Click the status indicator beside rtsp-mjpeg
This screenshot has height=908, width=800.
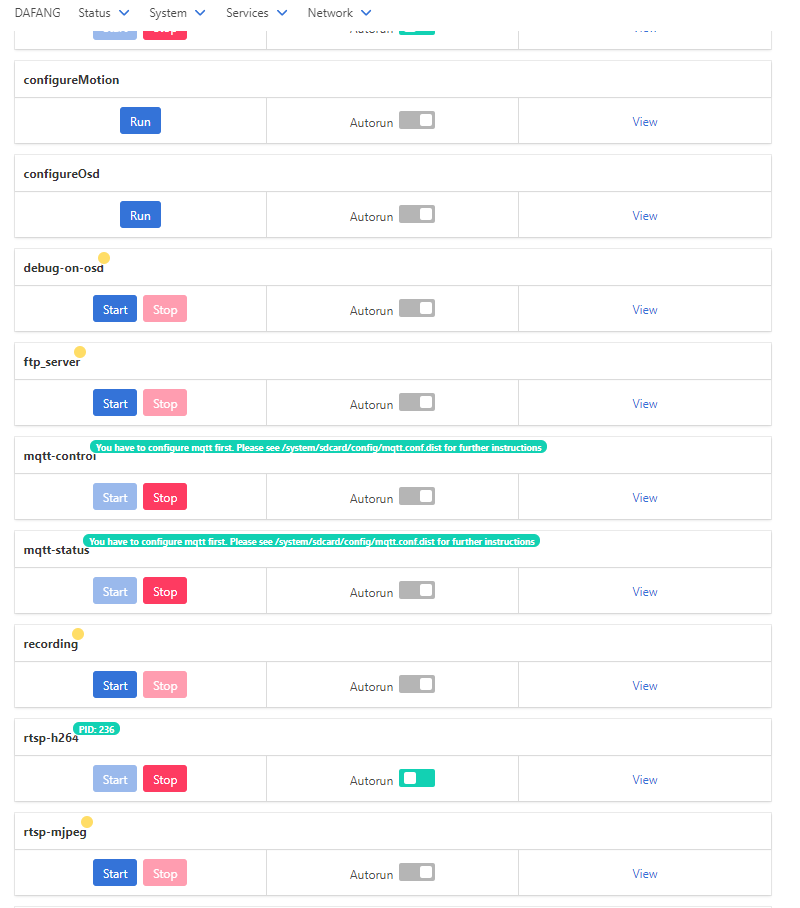click(87, 821)
